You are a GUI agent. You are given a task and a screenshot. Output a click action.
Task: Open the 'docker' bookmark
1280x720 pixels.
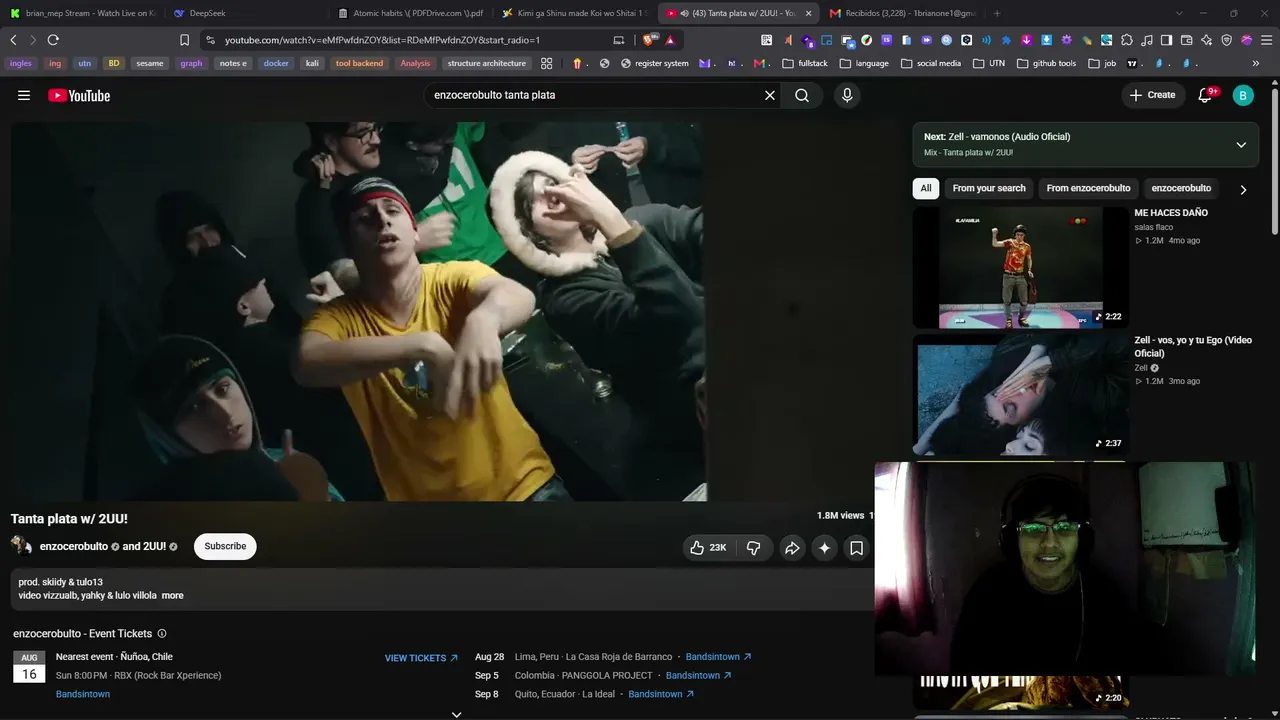[276, 63]
